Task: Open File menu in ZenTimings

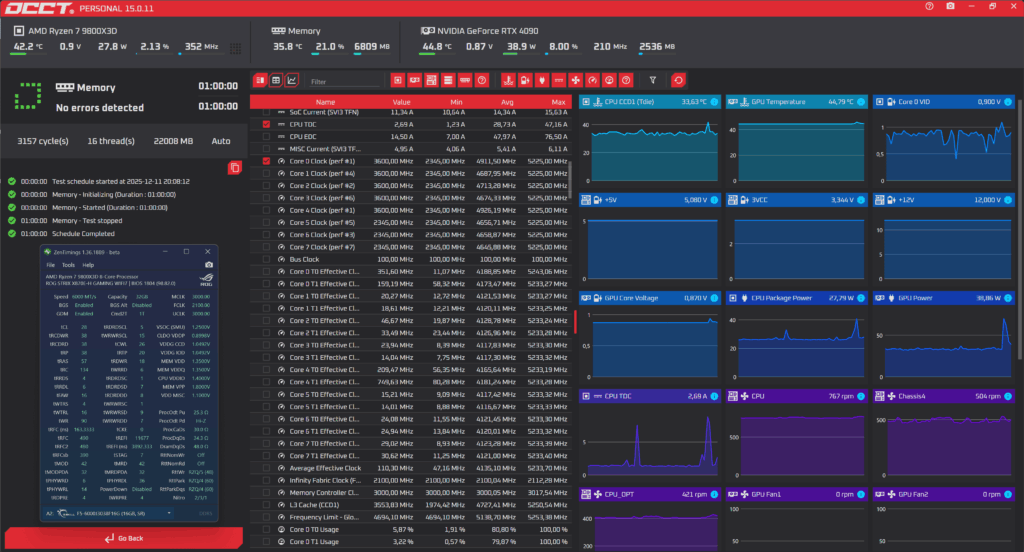Action: point(50,265)
